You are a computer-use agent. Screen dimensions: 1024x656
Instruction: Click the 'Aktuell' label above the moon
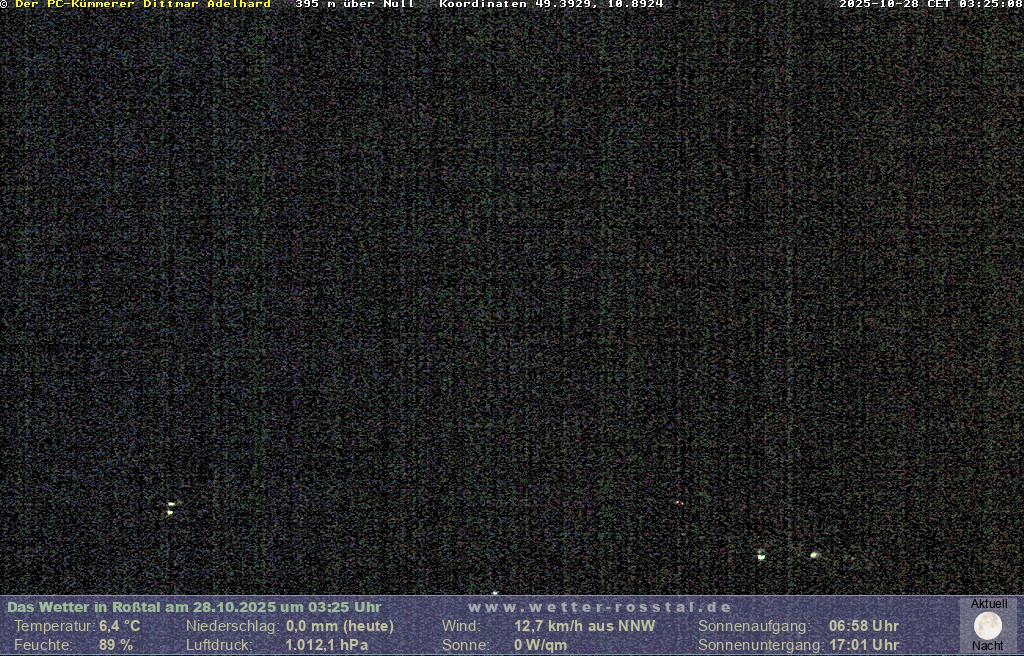pos(989,604)
